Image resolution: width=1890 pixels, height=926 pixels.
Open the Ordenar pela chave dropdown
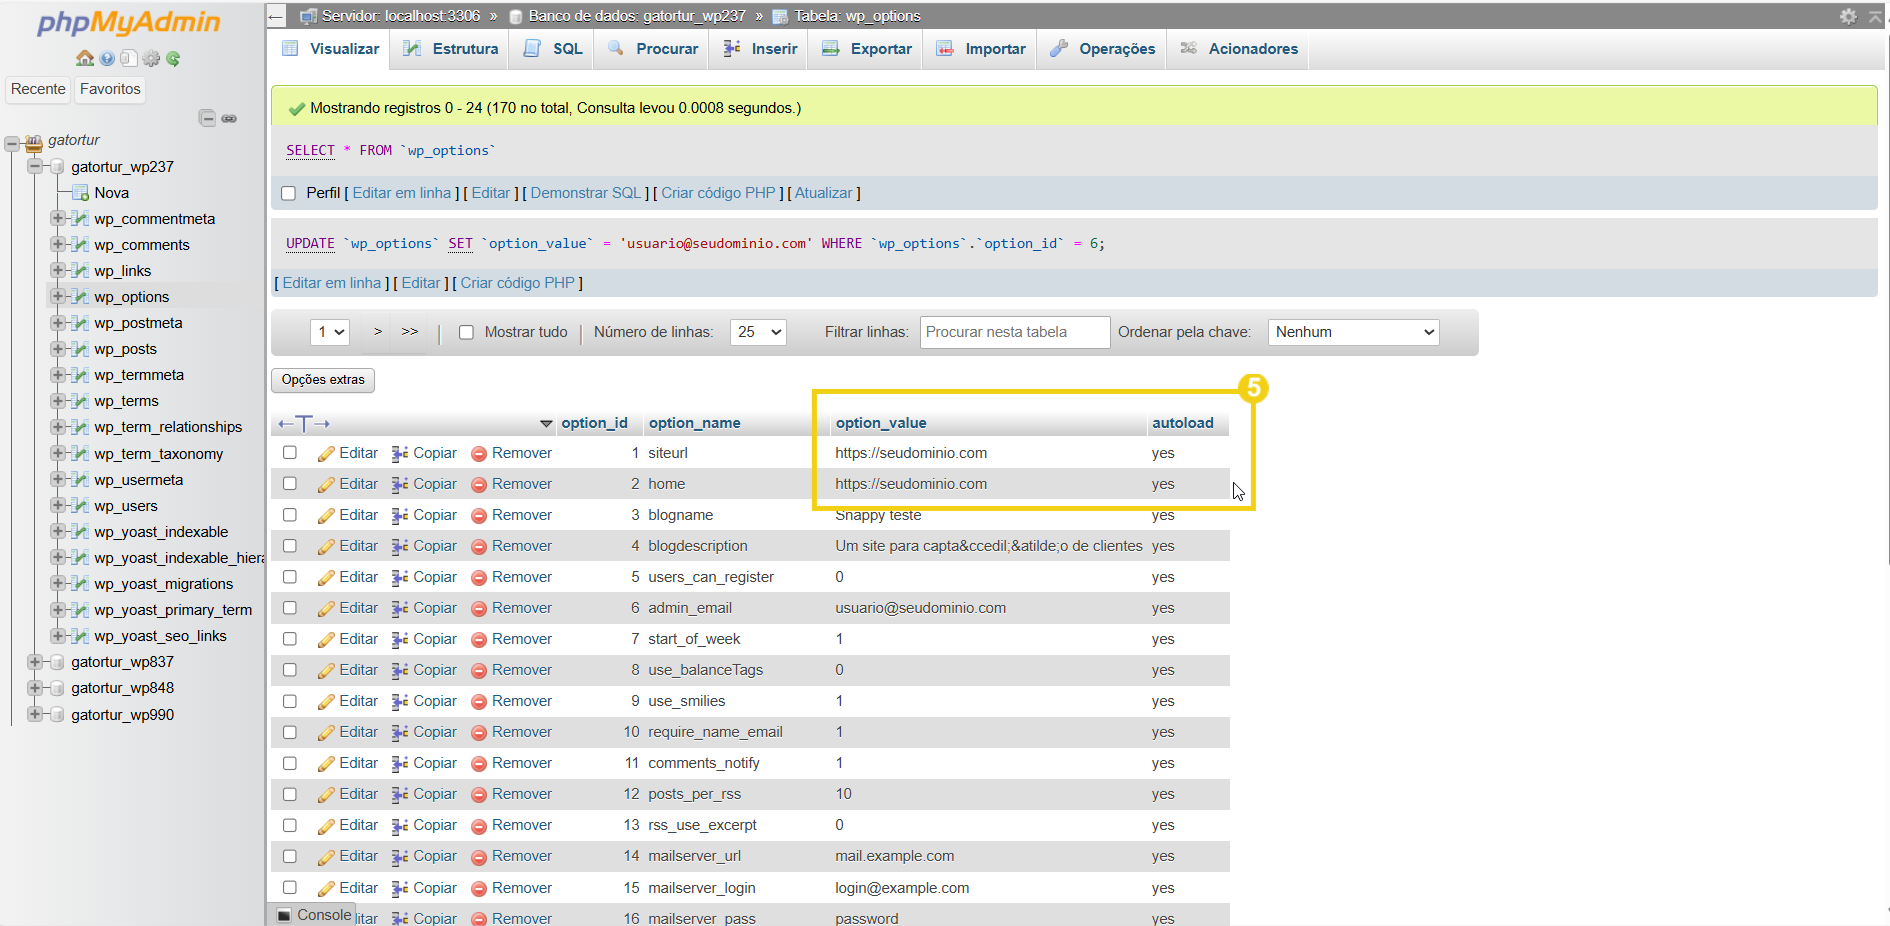tap(1353, 332)
